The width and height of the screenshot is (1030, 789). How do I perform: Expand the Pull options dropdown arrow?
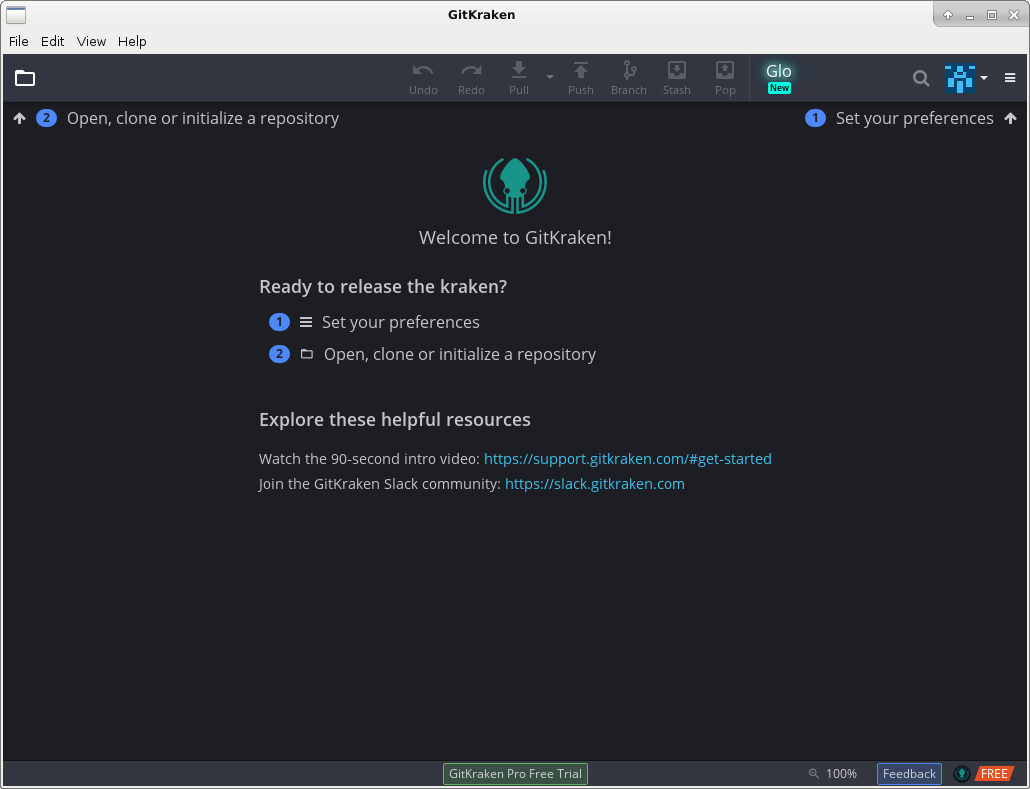pos(550,78)
